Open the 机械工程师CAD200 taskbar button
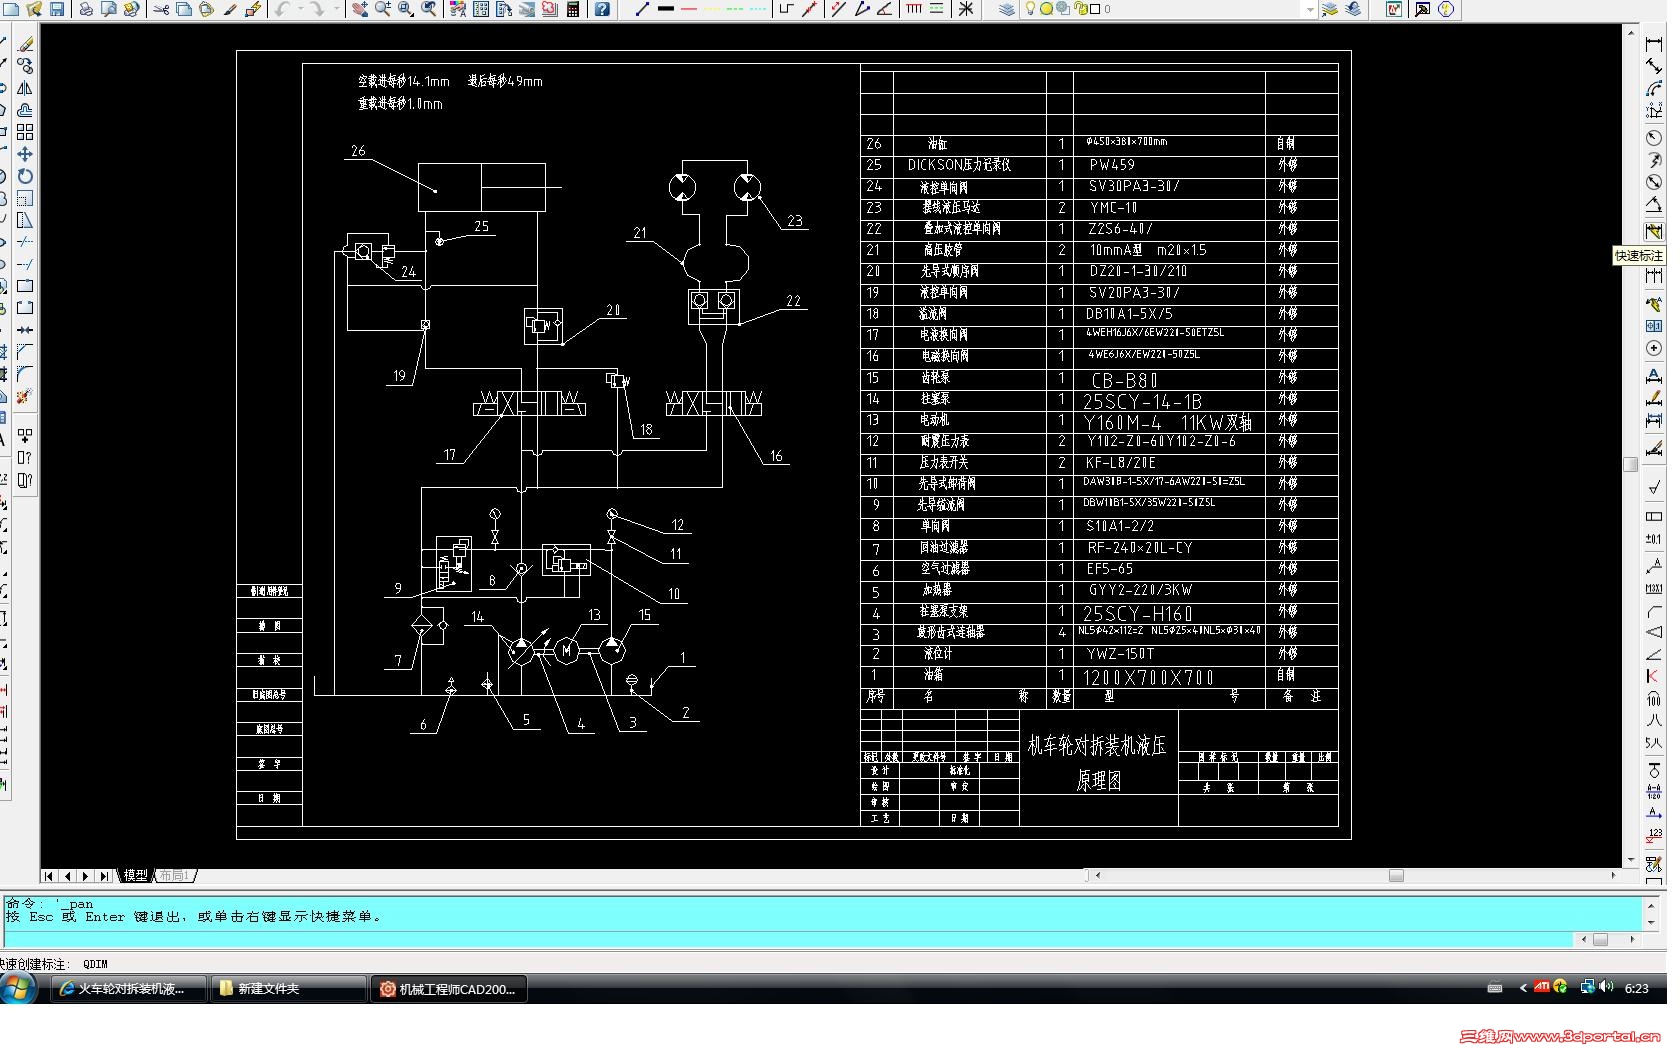 pos(449,988)
